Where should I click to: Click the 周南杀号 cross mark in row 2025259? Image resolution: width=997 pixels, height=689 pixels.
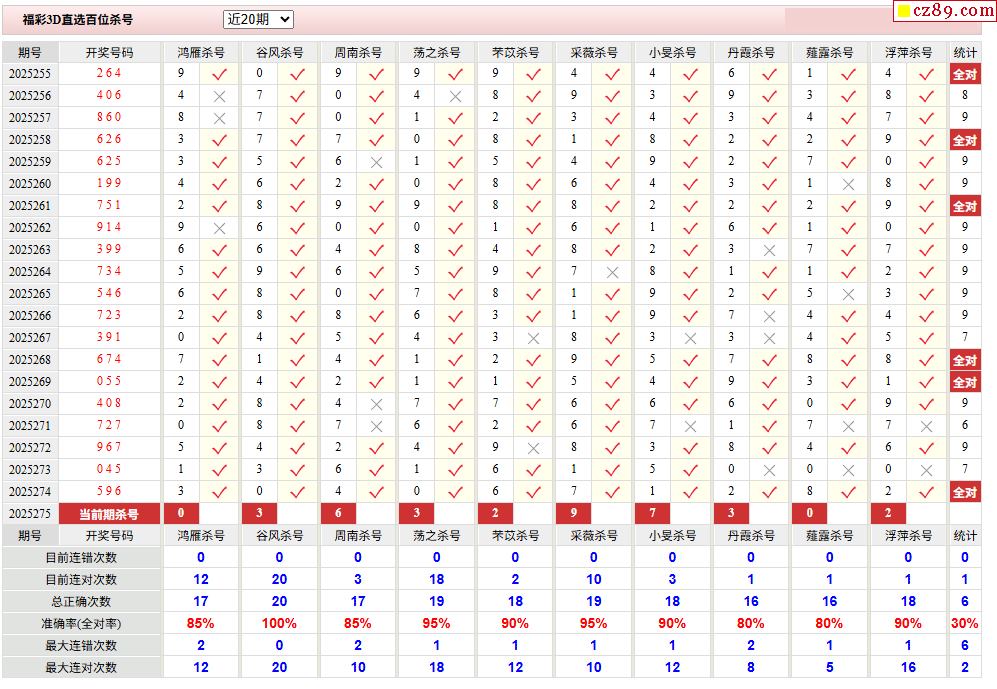click(x=376, y=162)
